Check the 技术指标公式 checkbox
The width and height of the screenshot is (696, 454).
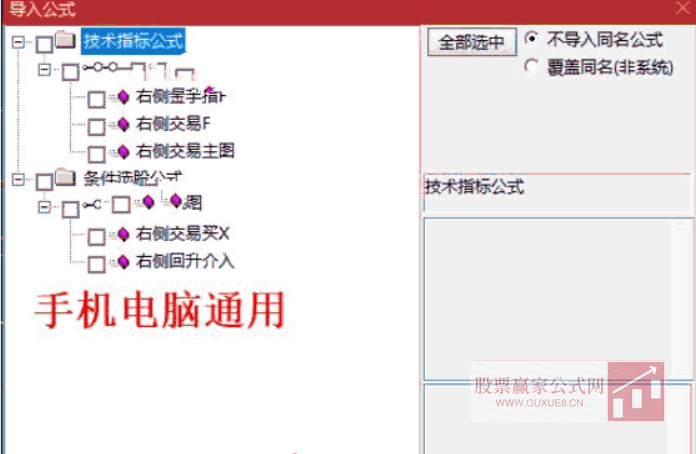pos(44,45)
